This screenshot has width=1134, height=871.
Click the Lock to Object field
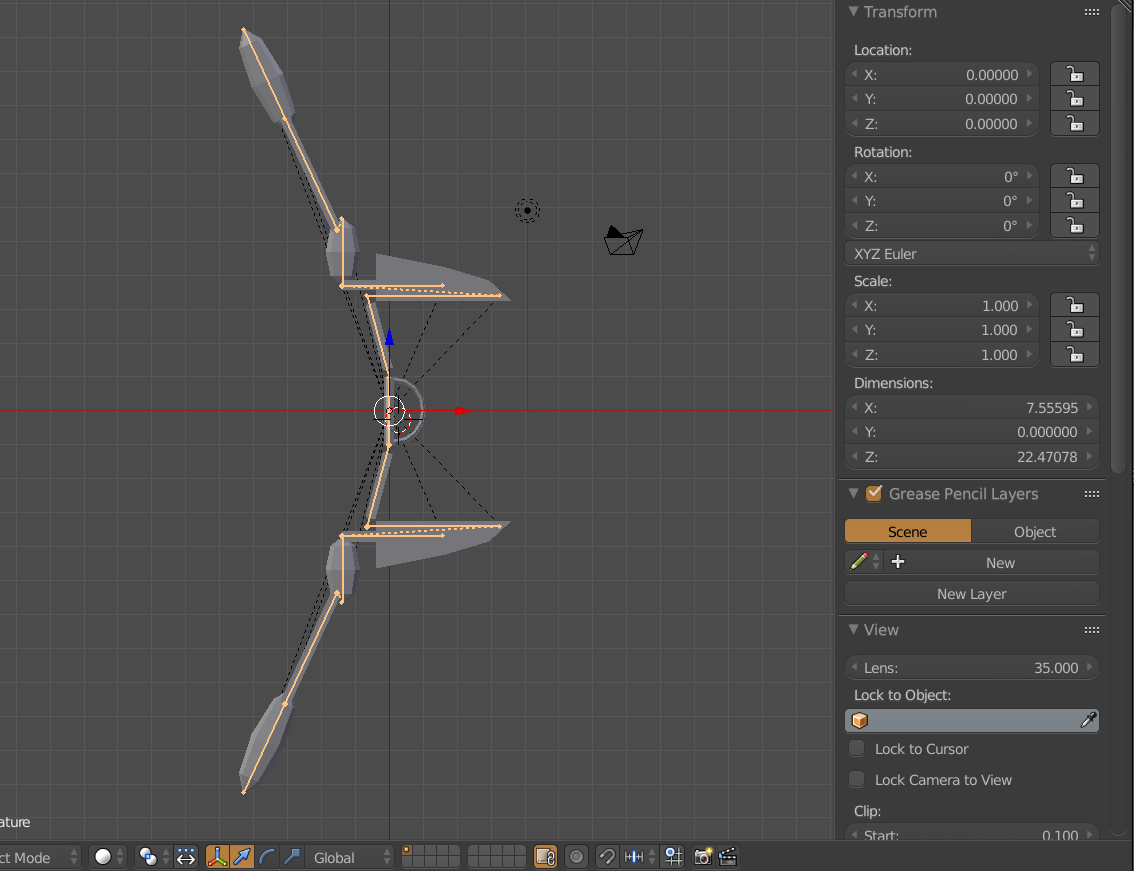pos(972,721)
